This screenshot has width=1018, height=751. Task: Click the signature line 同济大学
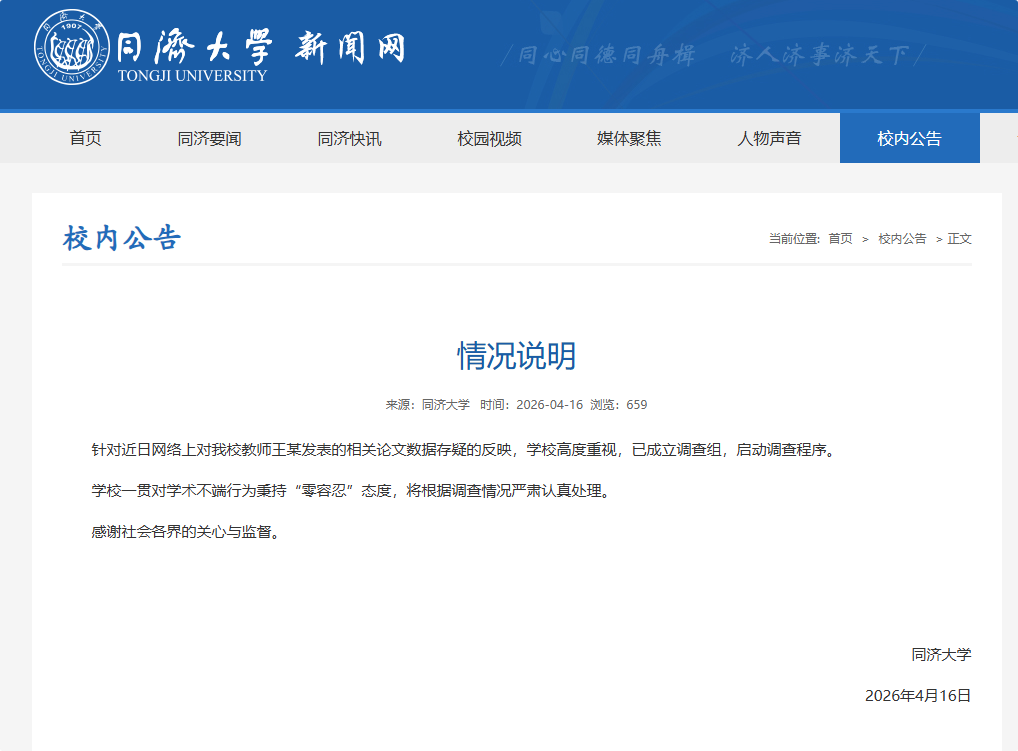(941, 655)
